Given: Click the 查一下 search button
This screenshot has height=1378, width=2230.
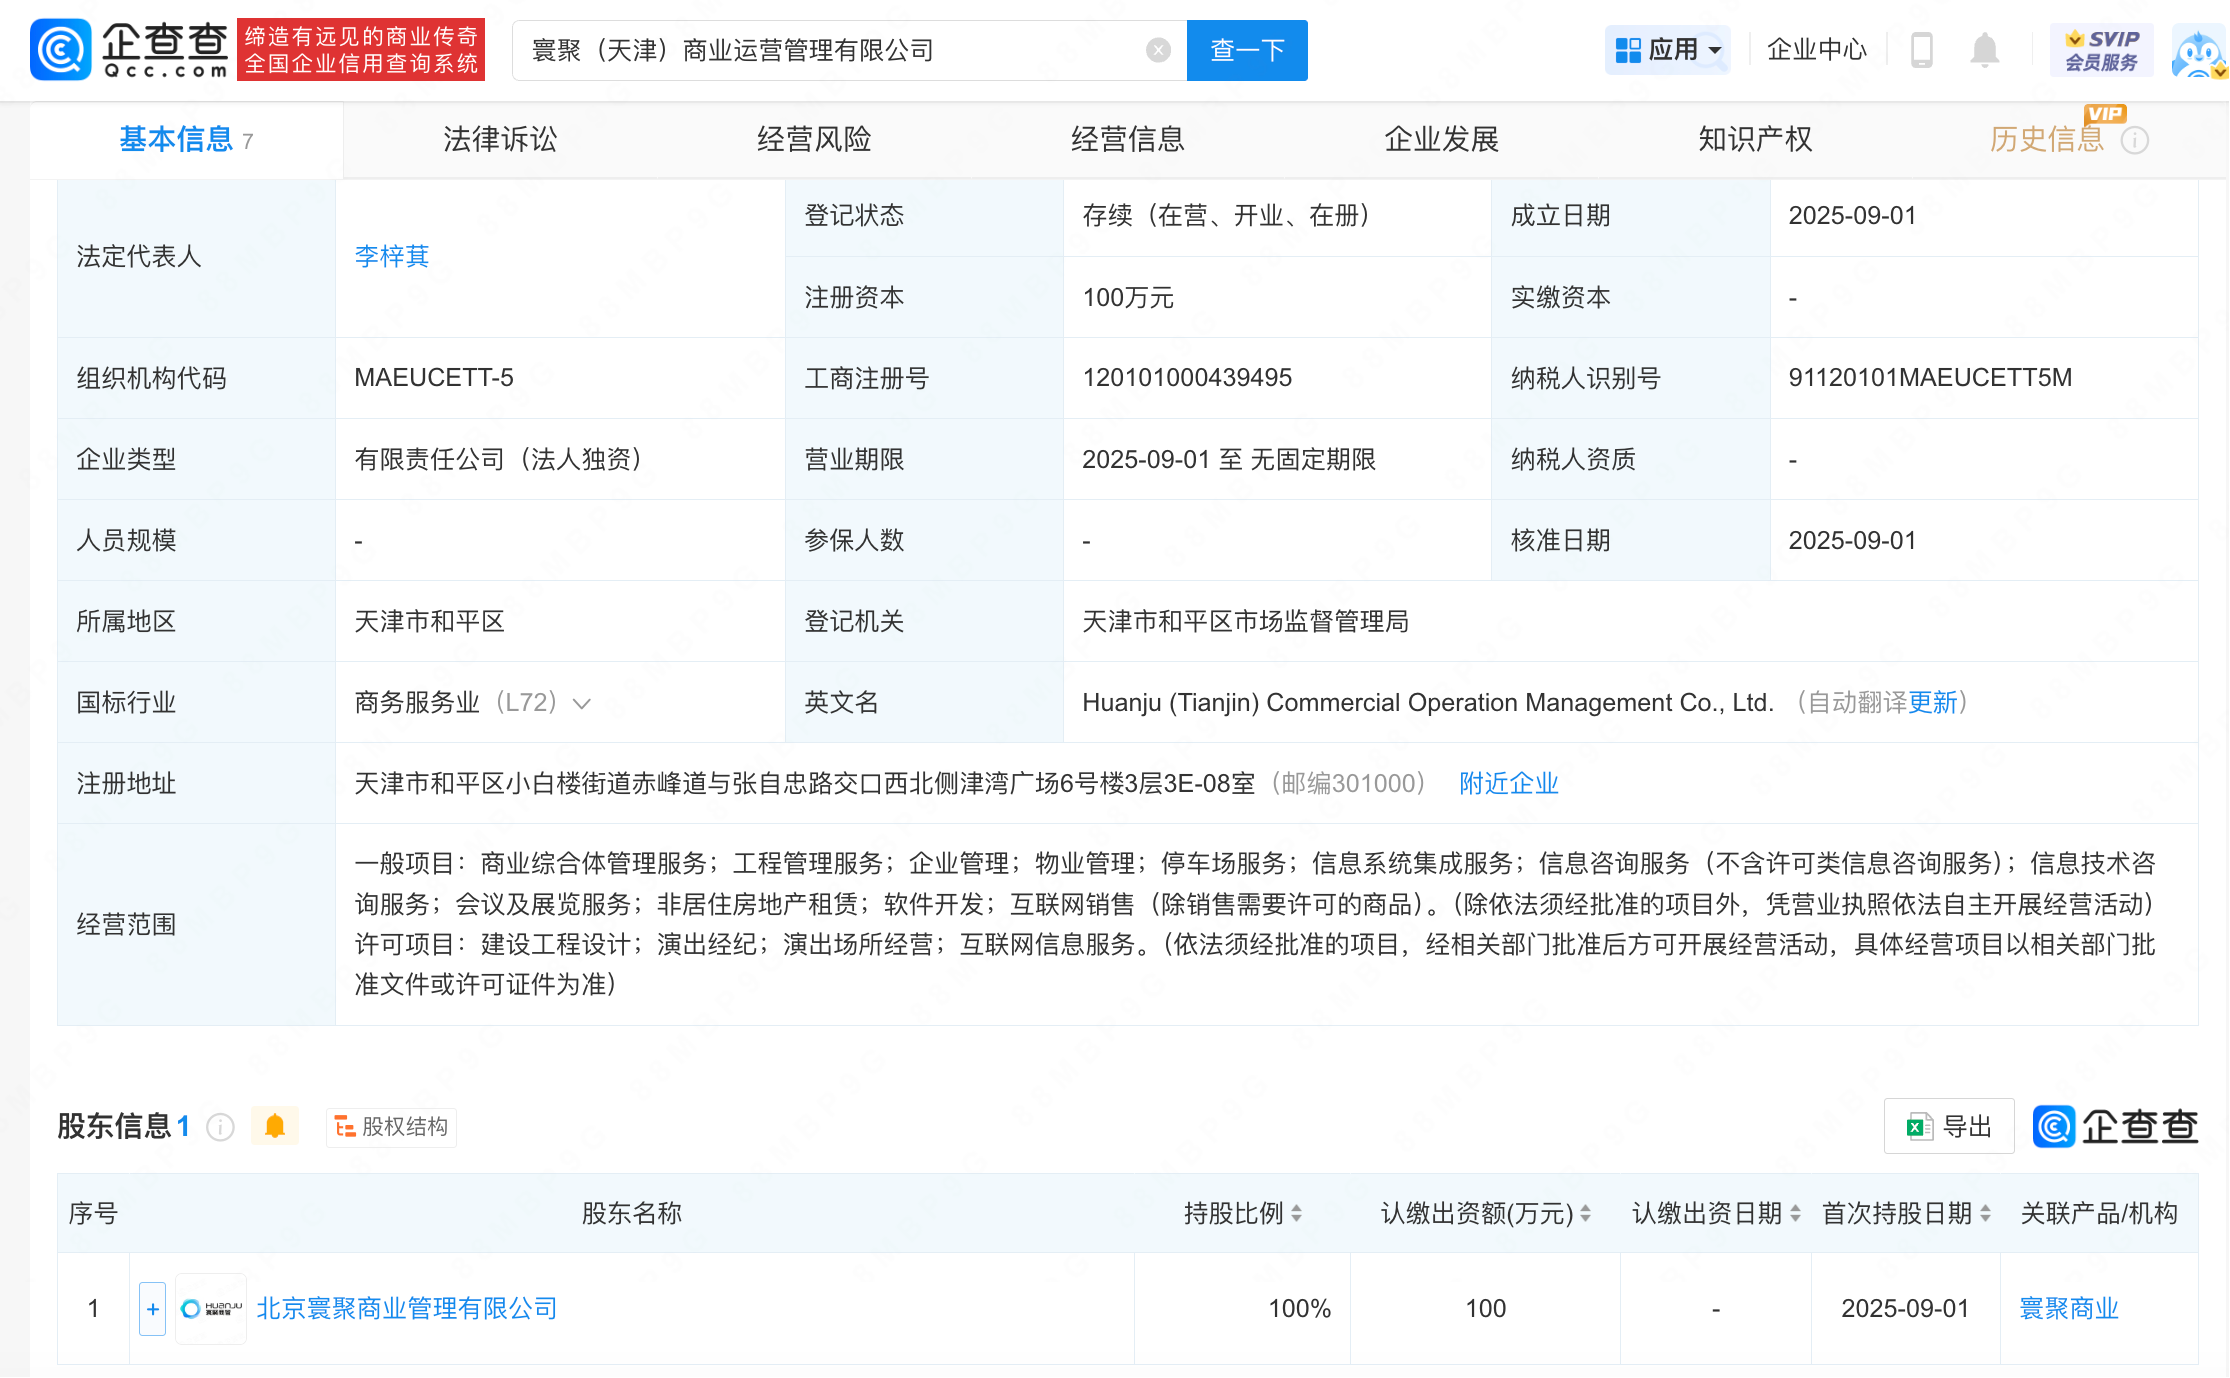Looking at the screenshot, I should [x=1247, y=50].
